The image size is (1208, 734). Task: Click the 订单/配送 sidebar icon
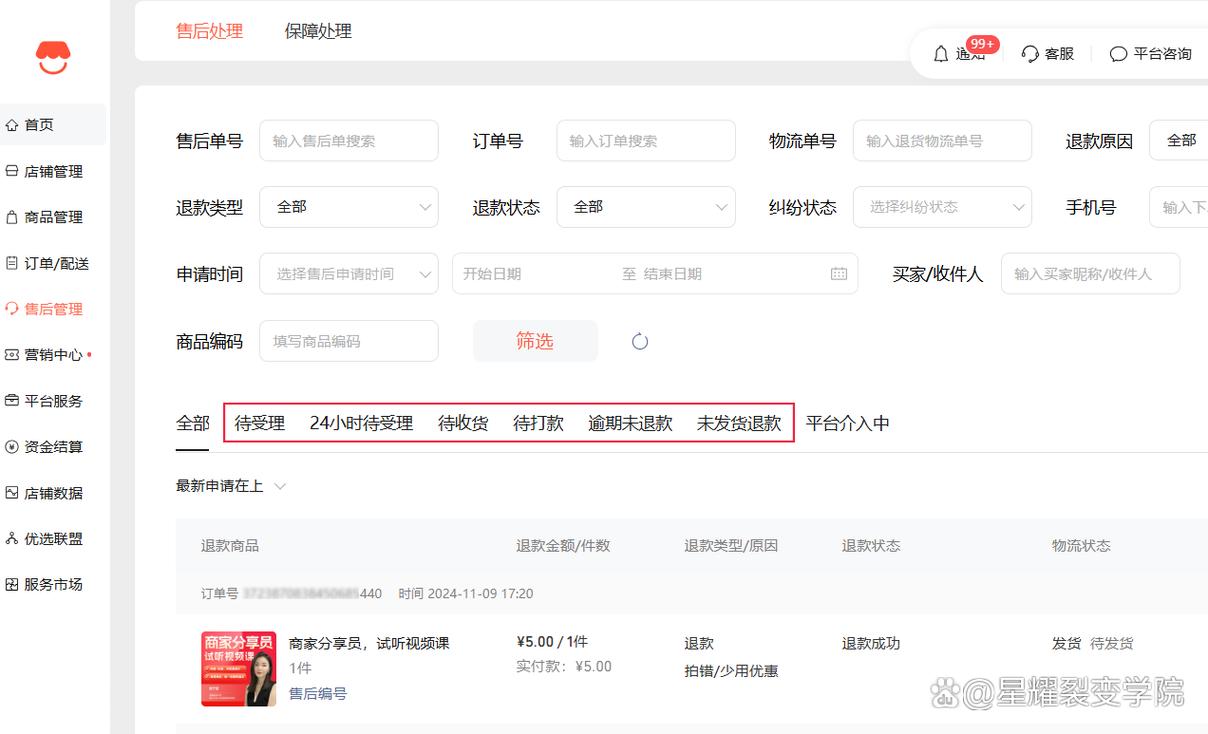tap(12, 263)
